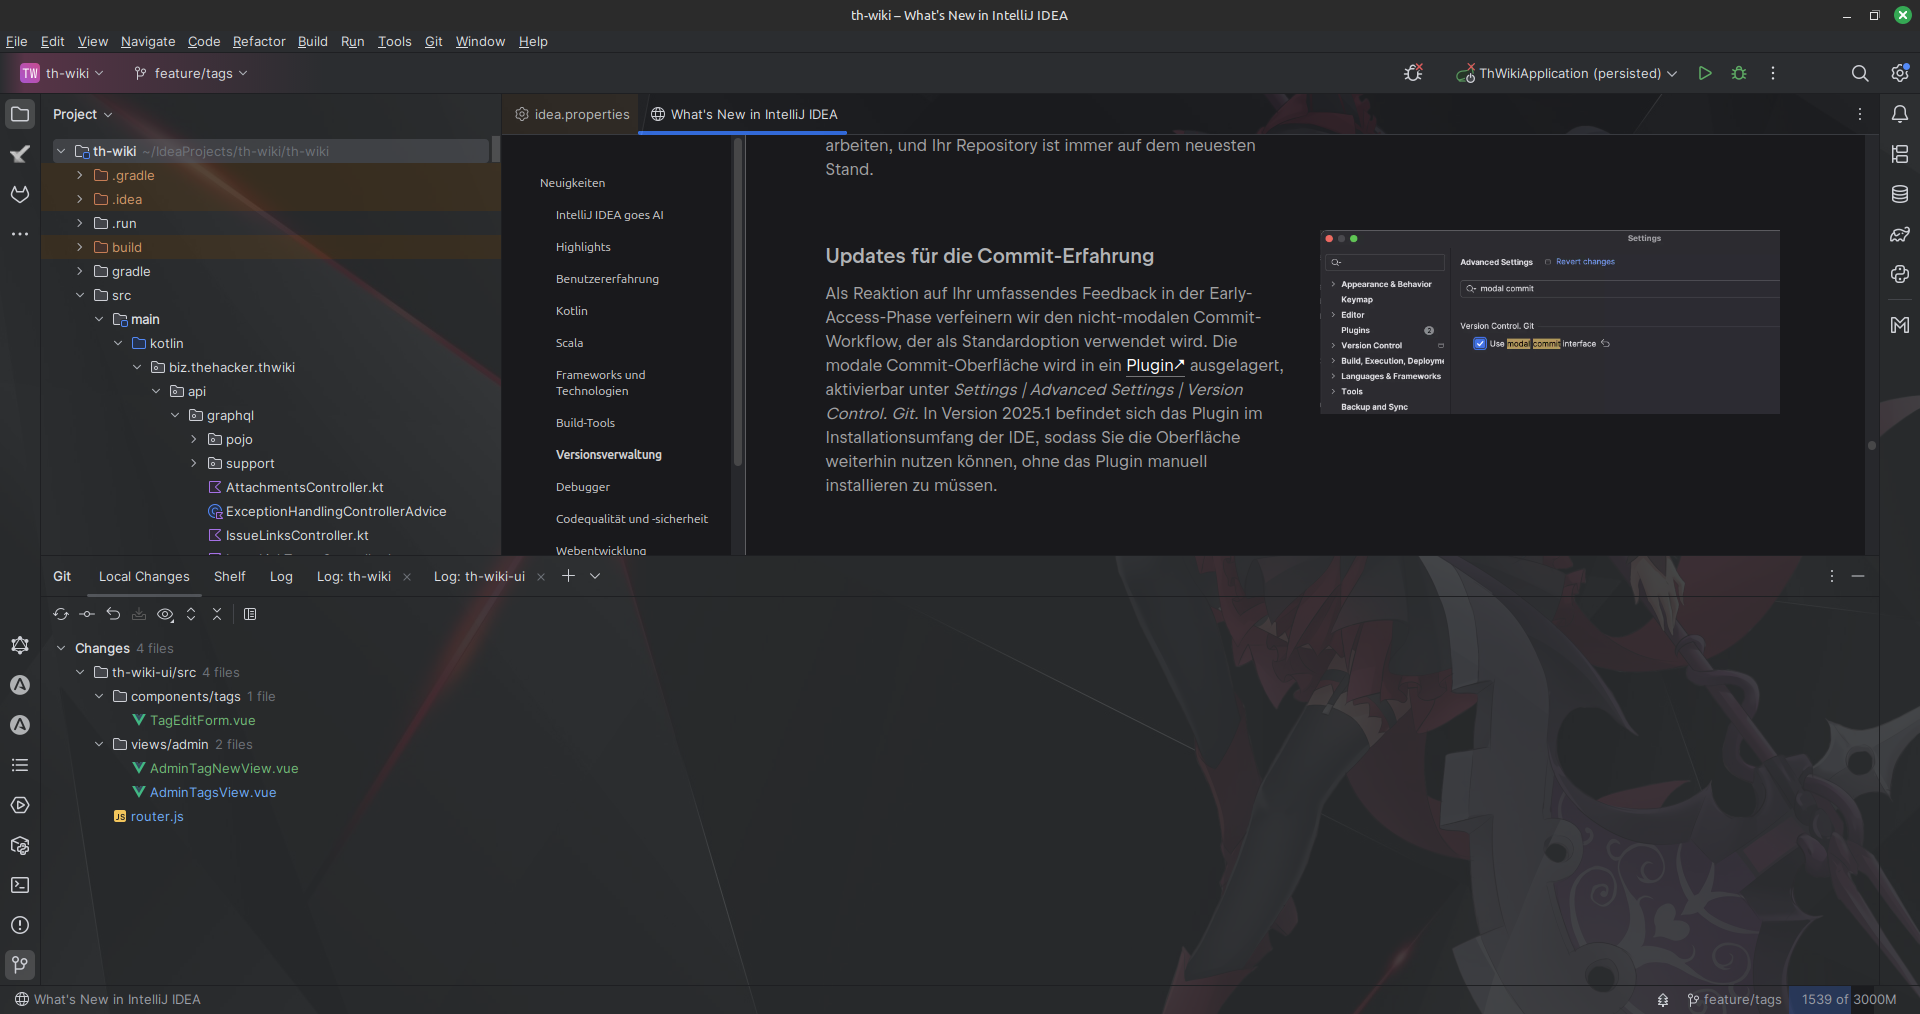The image size is (1920, 1014).
Task: Collapse the Changes node in Local Changes
Action: (61, 648)
